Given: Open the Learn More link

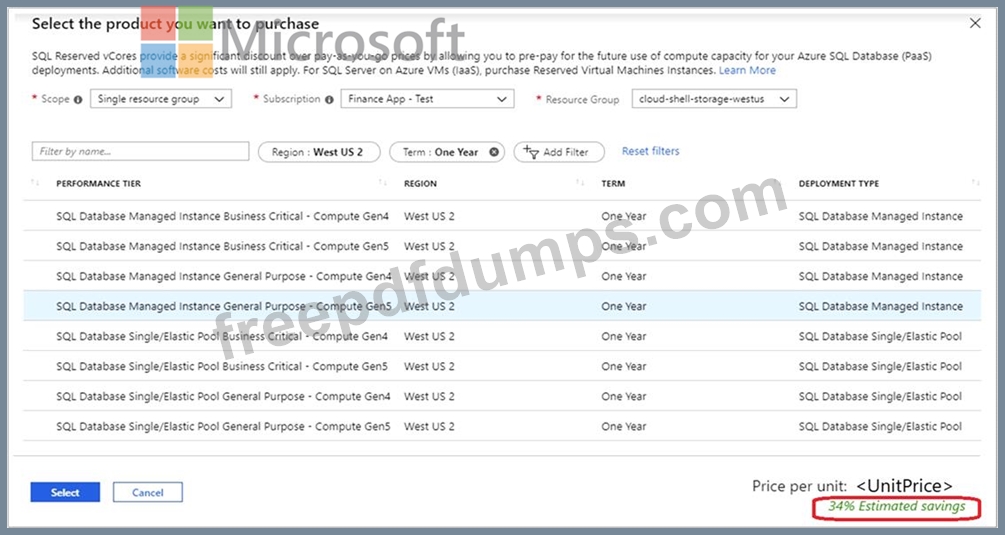Looking at the screenshot, I should (747, 70).
